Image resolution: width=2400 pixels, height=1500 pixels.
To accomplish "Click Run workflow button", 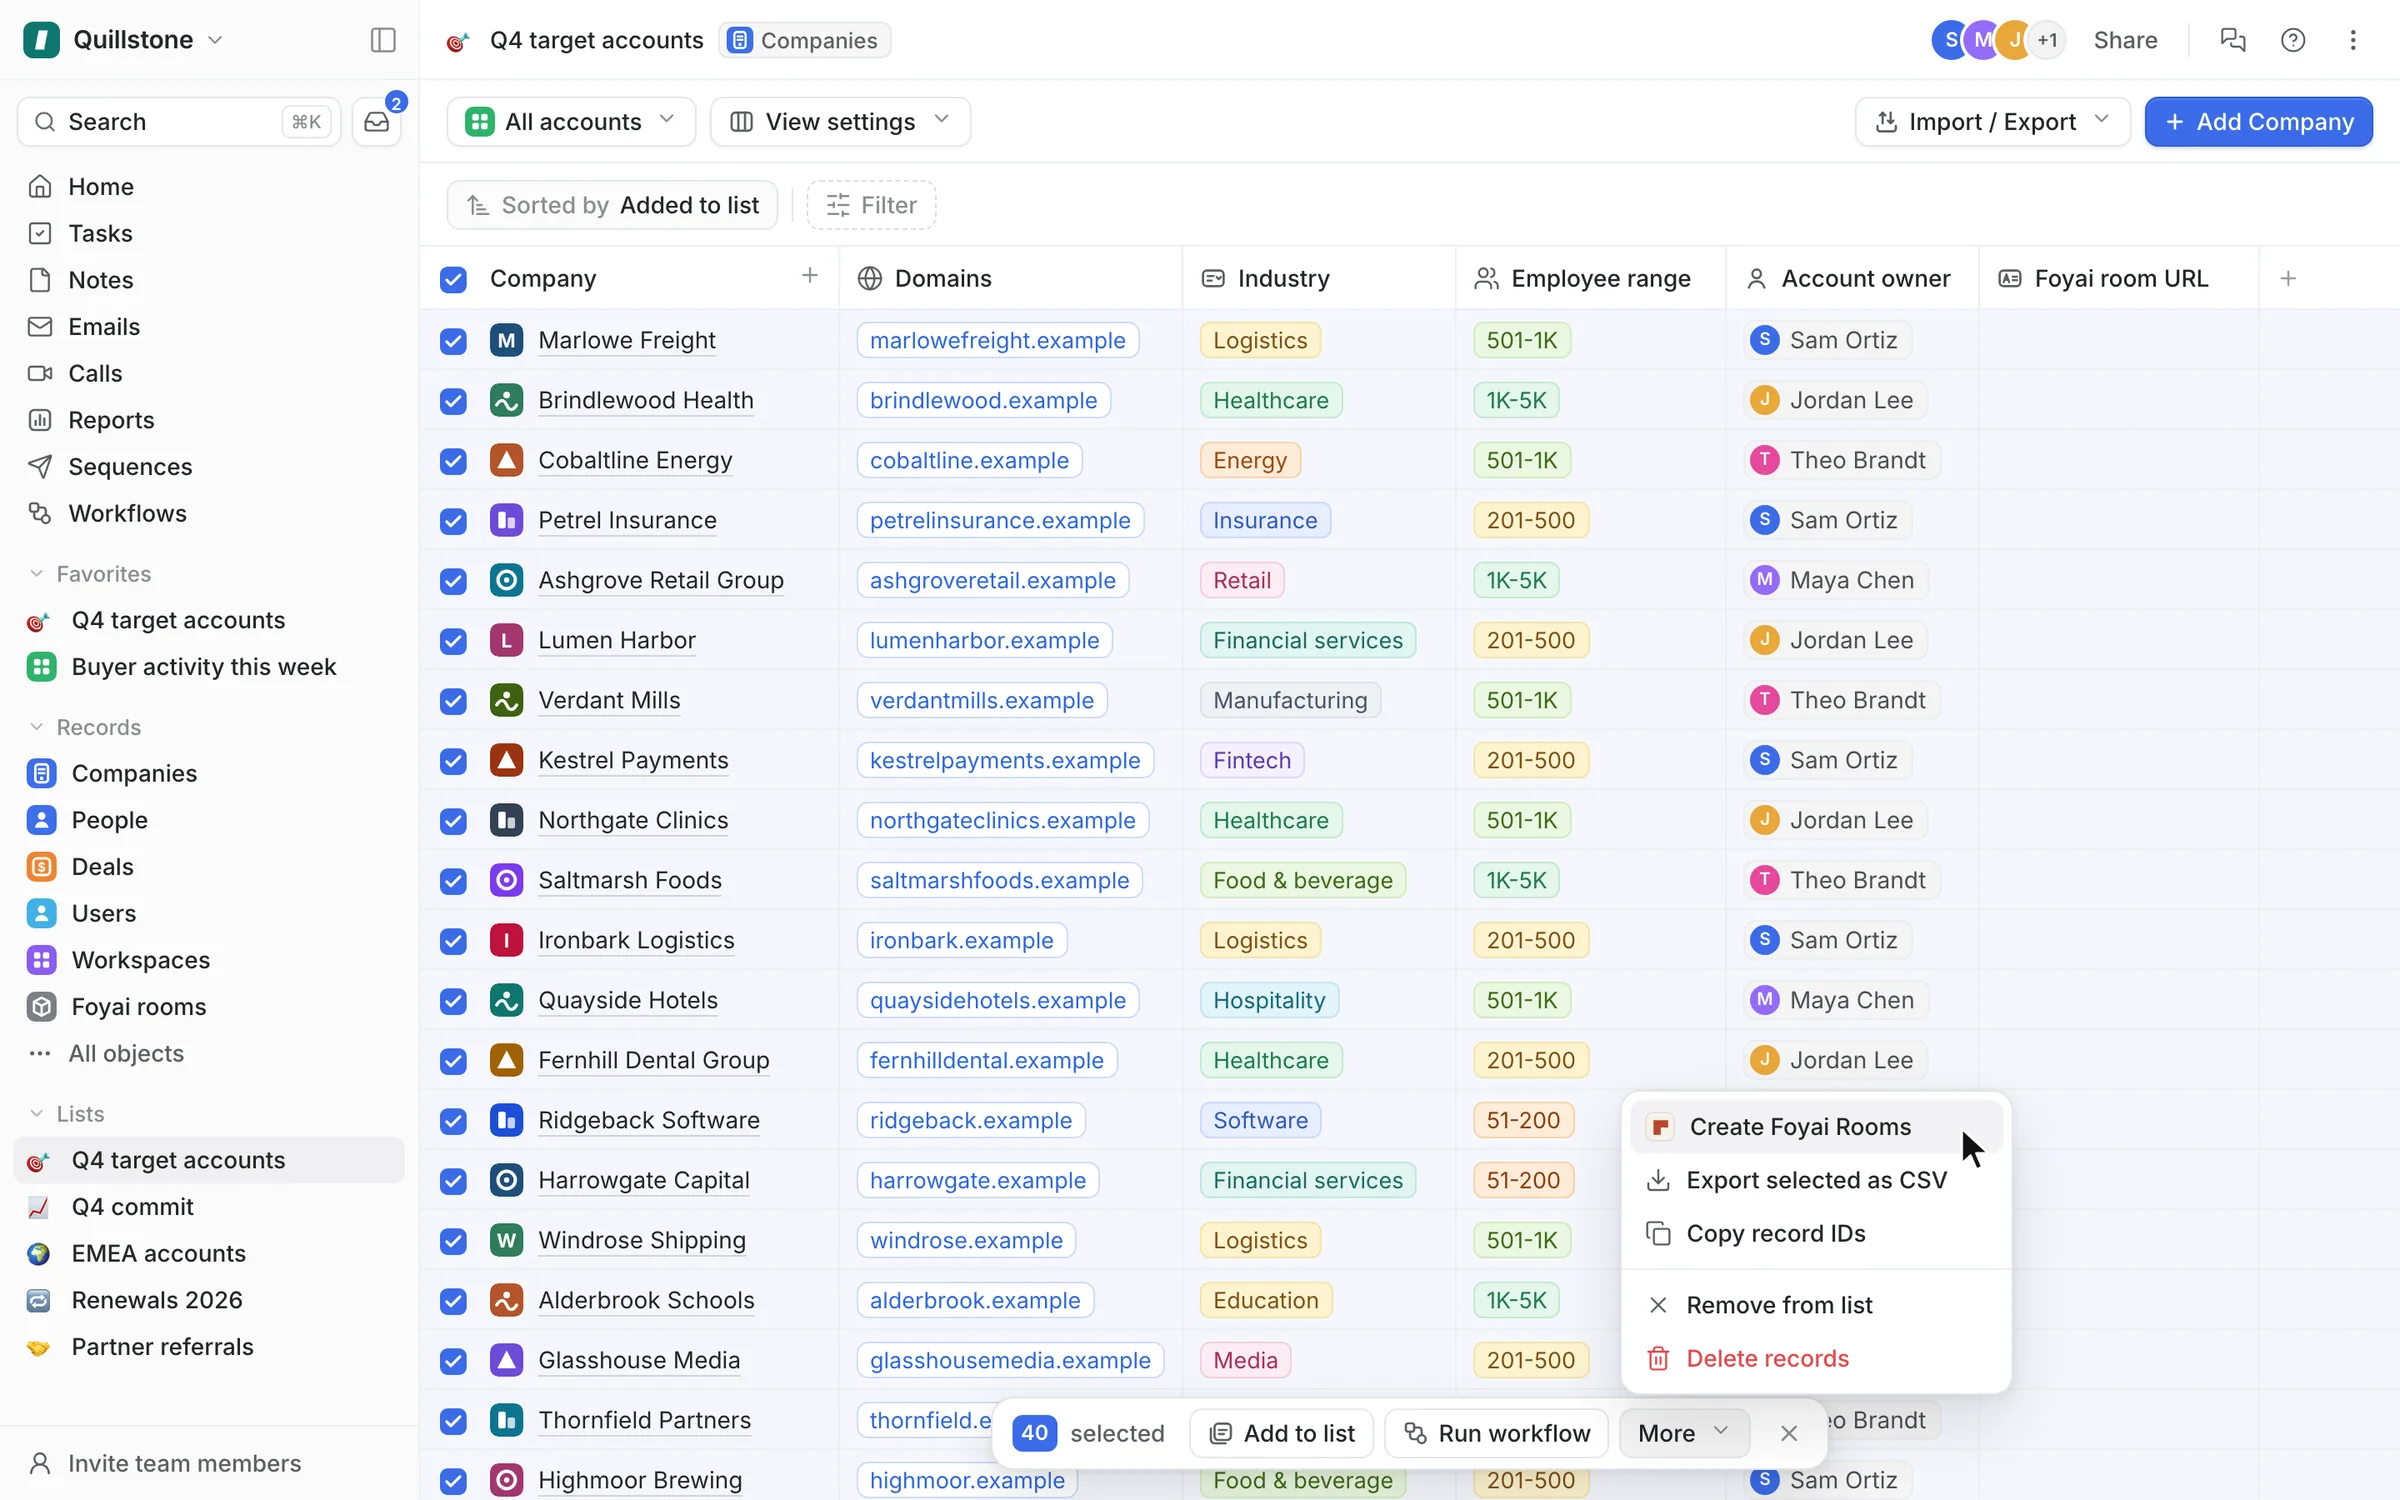I will 1496,1433.
